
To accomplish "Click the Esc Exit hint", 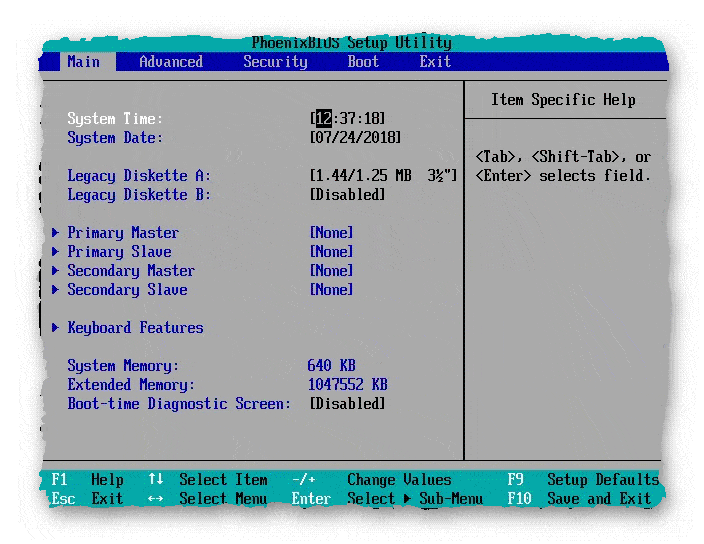I will 88,499.
